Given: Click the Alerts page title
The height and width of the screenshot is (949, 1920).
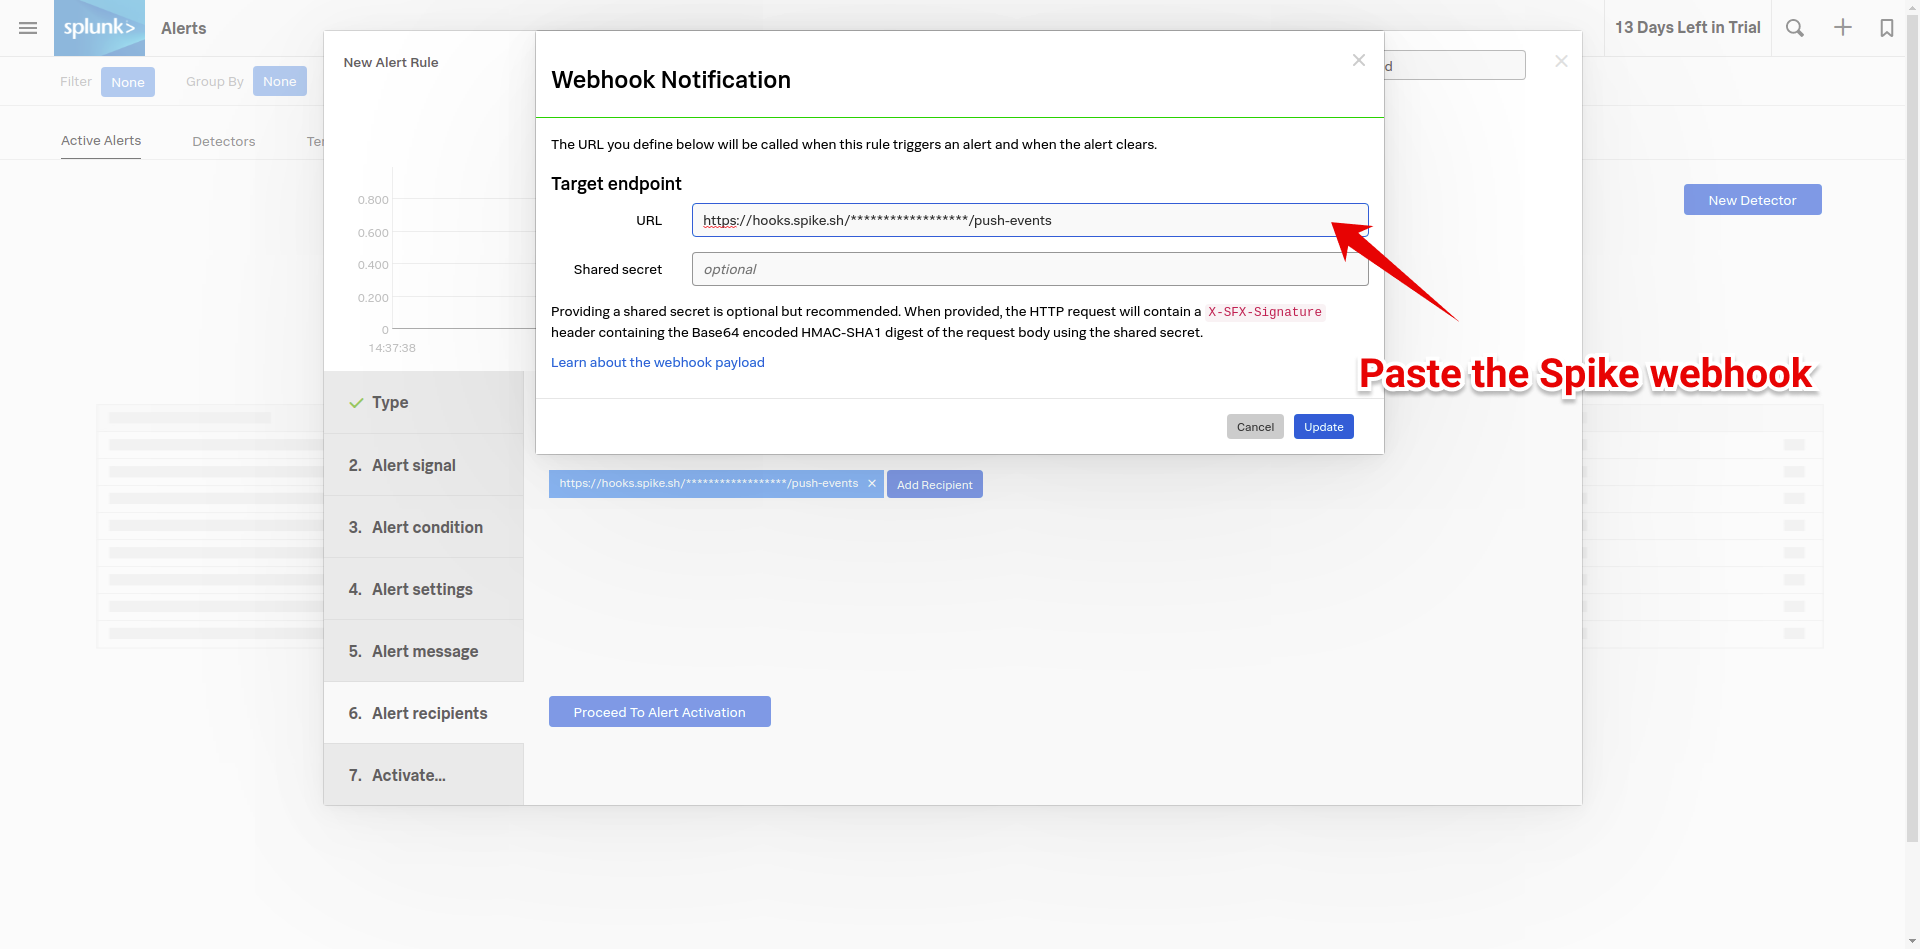Looking at the screenshot, I should tap(184, 28).
